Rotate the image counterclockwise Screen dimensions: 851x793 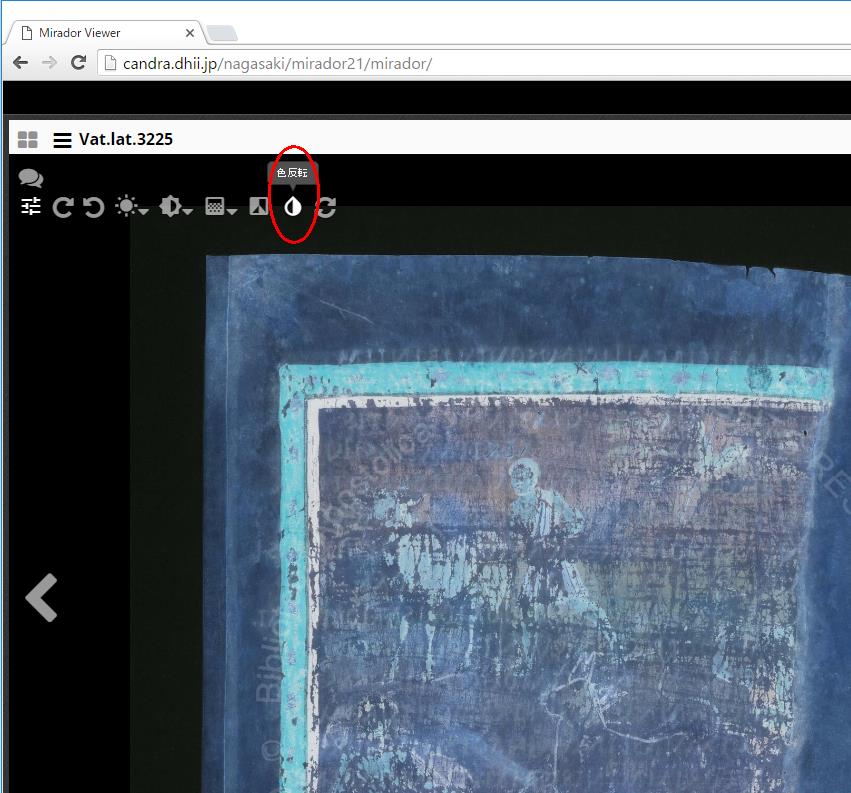(93, 207)
